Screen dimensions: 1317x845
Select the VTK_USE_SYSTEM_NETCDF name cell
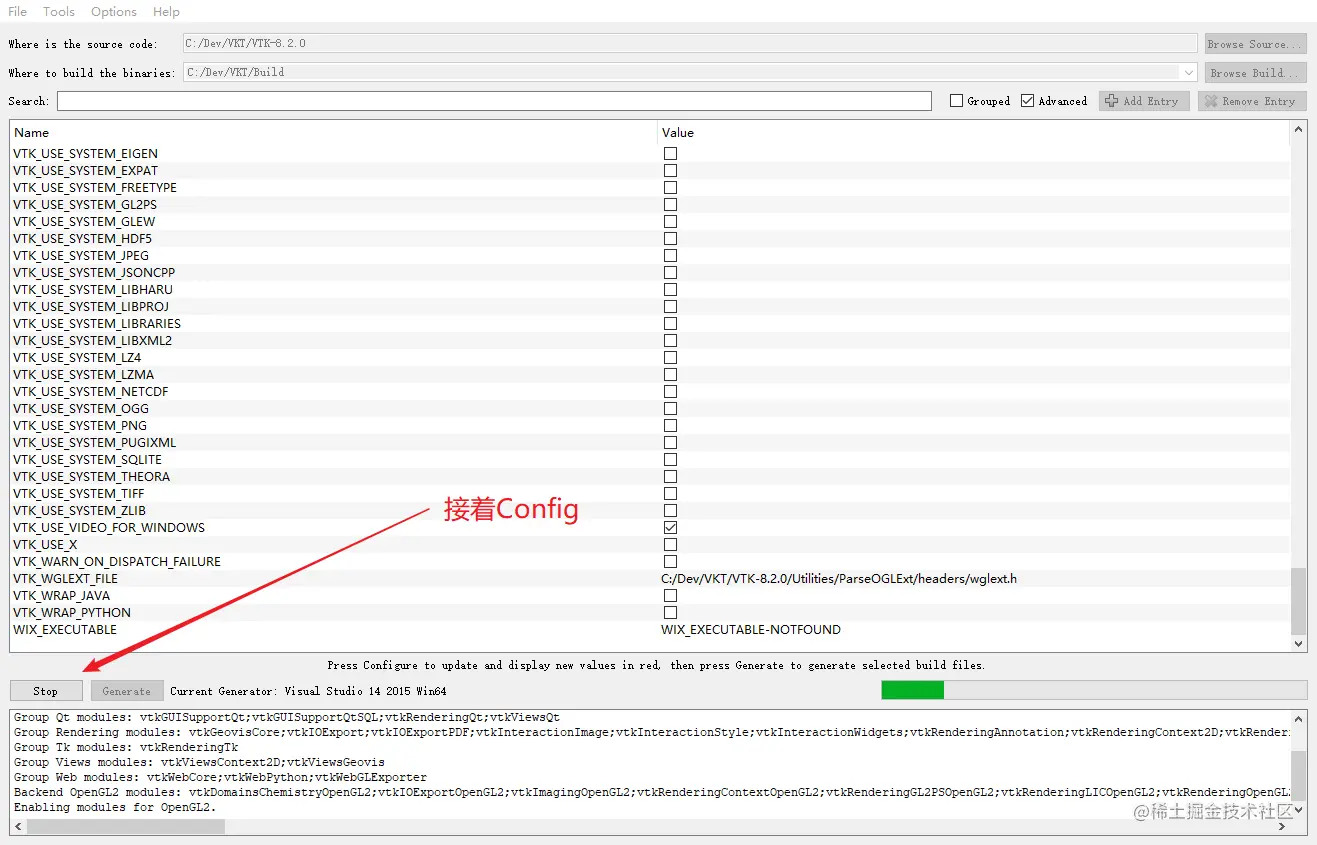click(x=91, y=392)
